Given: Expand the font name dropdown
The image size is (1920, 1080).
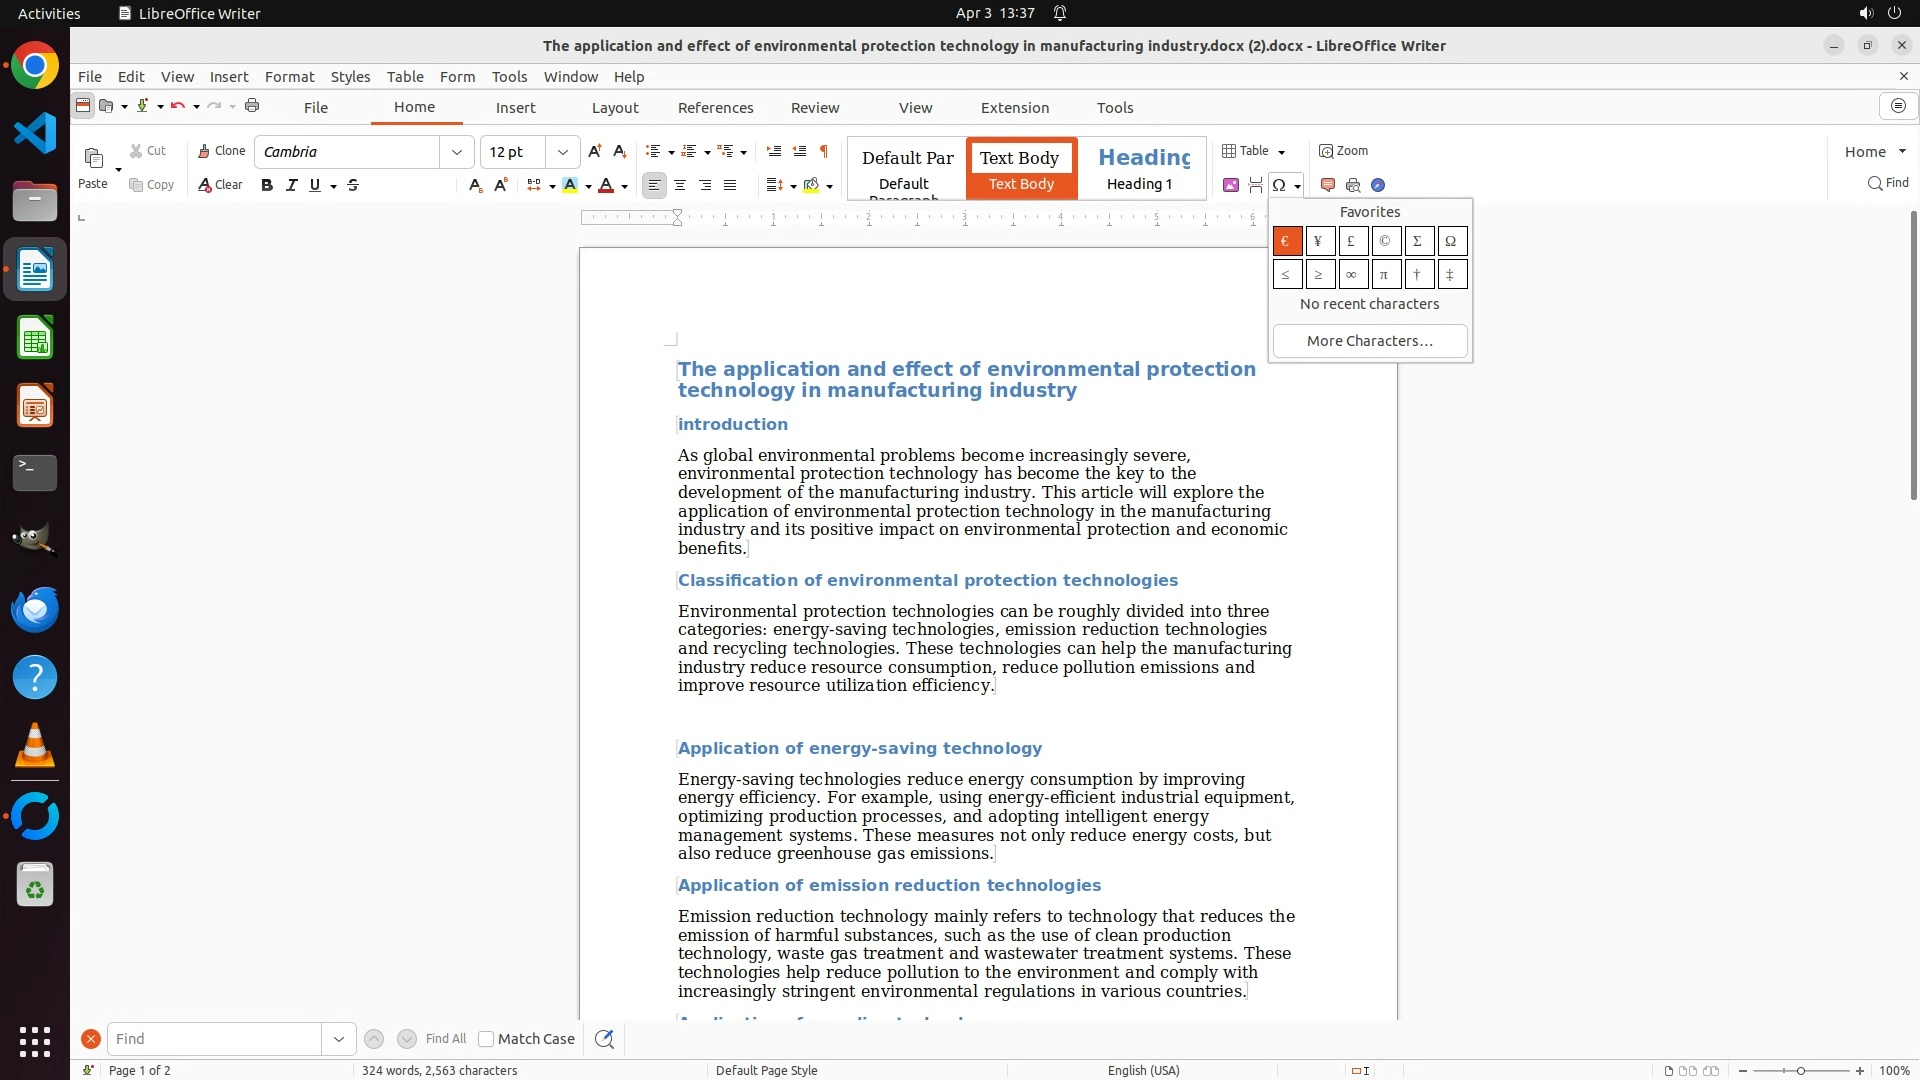Looking at the screenshot, I should pos(457,152).
